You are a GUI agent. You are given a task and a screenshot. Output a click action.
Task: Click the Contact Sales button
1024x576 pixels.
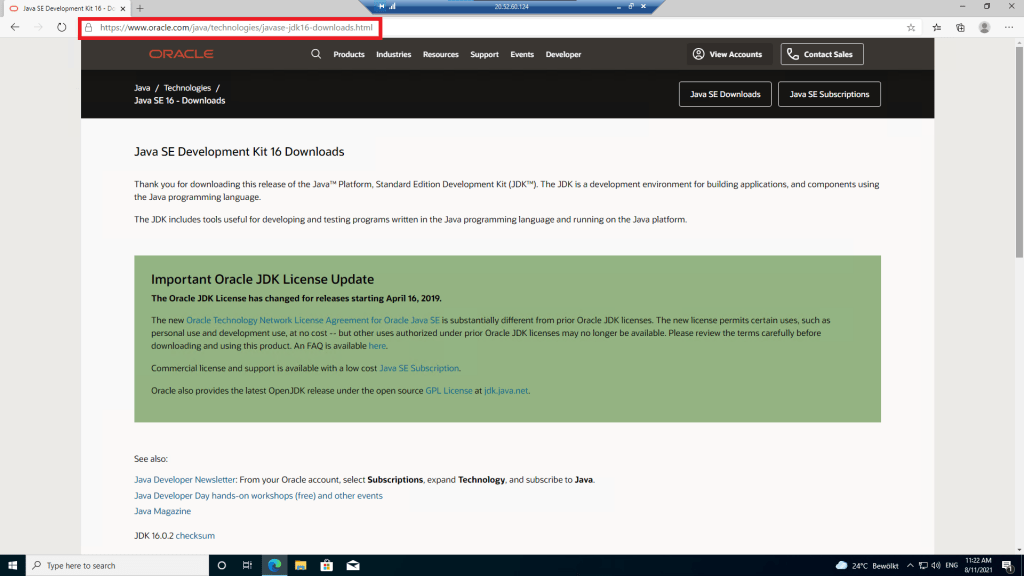(822, 54)
